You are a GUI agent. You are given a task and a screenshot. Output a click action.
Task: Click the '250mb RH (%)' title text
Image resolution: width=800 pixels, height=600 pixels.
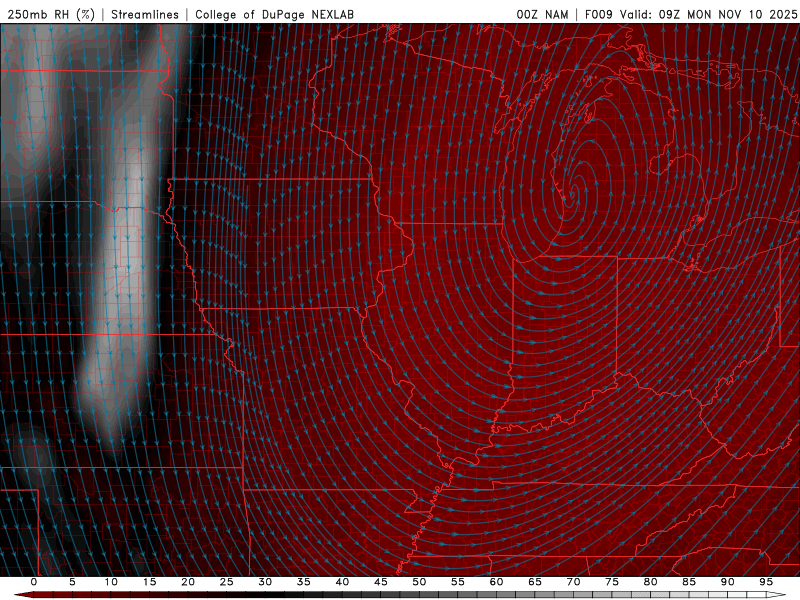coord(52,14)
